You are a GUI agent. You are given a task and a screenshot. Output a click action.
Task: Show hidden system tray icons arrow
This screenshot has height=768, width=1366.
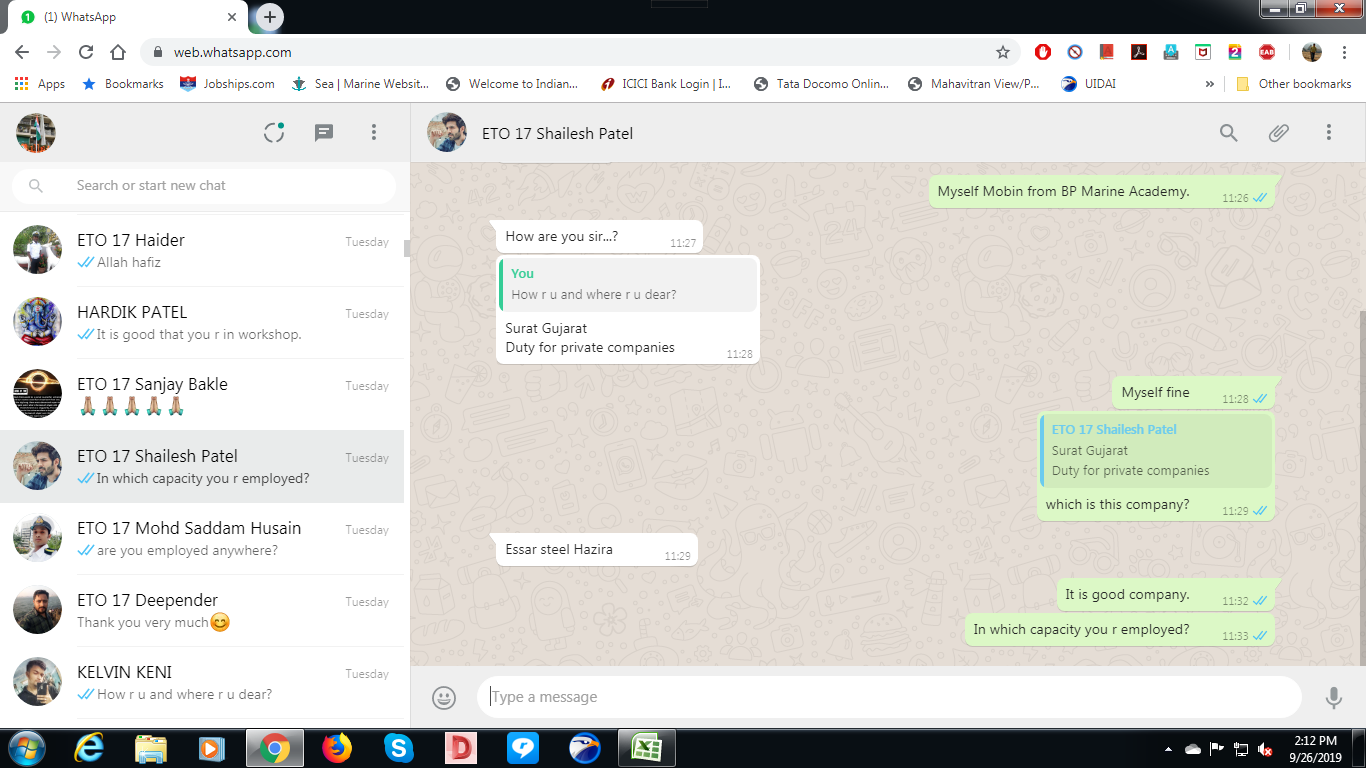click(1168, 748)
